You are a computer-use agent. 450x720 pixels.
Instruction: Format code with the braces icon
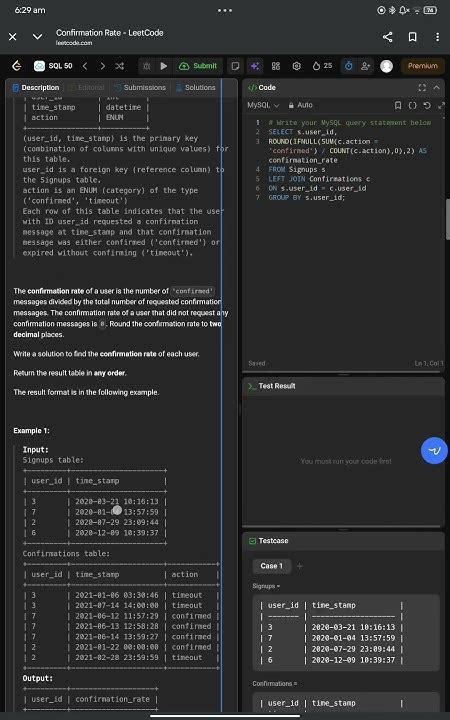pyautogui.click(x=412, y=105)
